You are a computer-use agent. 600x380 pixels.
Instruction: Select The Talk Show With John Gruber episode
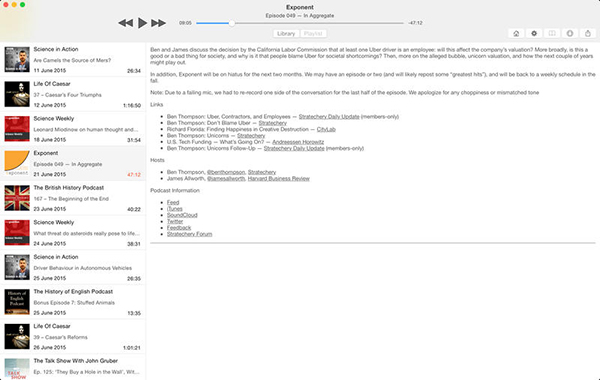(73, 367)
